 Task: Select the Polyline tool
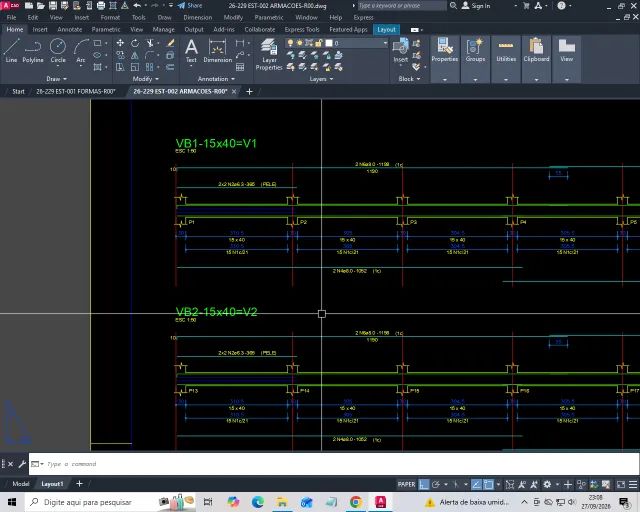tap(33, 51)
